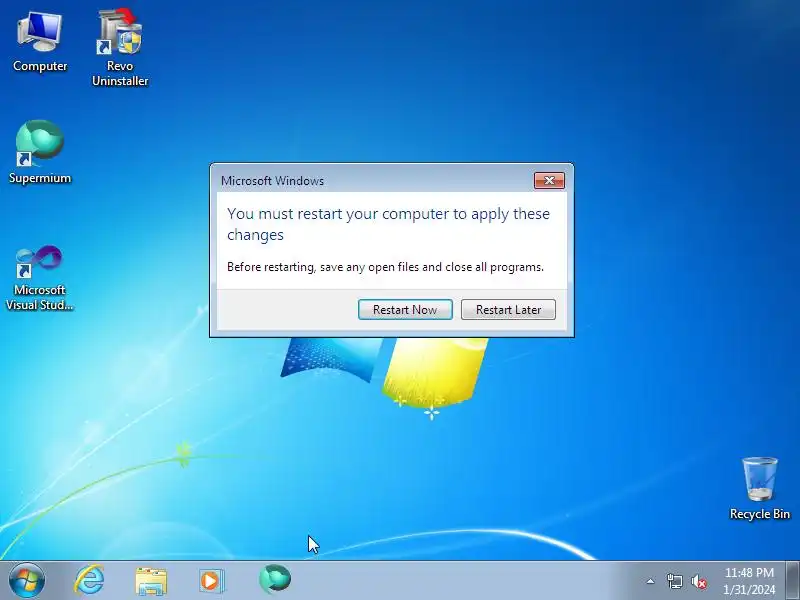Click the Show desktop strip at the taskbar end
Image resolution: width=800 pixels, height=600 pixels.
pos(793,581)
